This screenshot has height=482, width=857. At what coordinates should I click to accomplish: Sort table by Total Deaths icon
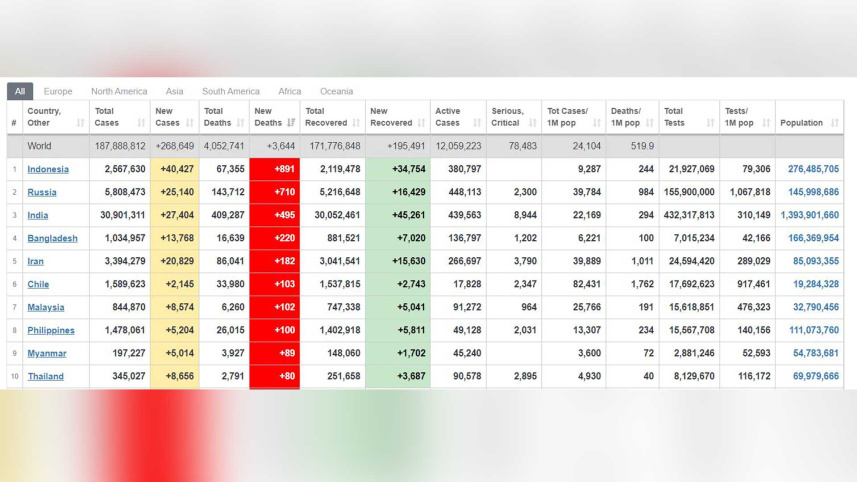pyautogui.click(x=240, y=123)
